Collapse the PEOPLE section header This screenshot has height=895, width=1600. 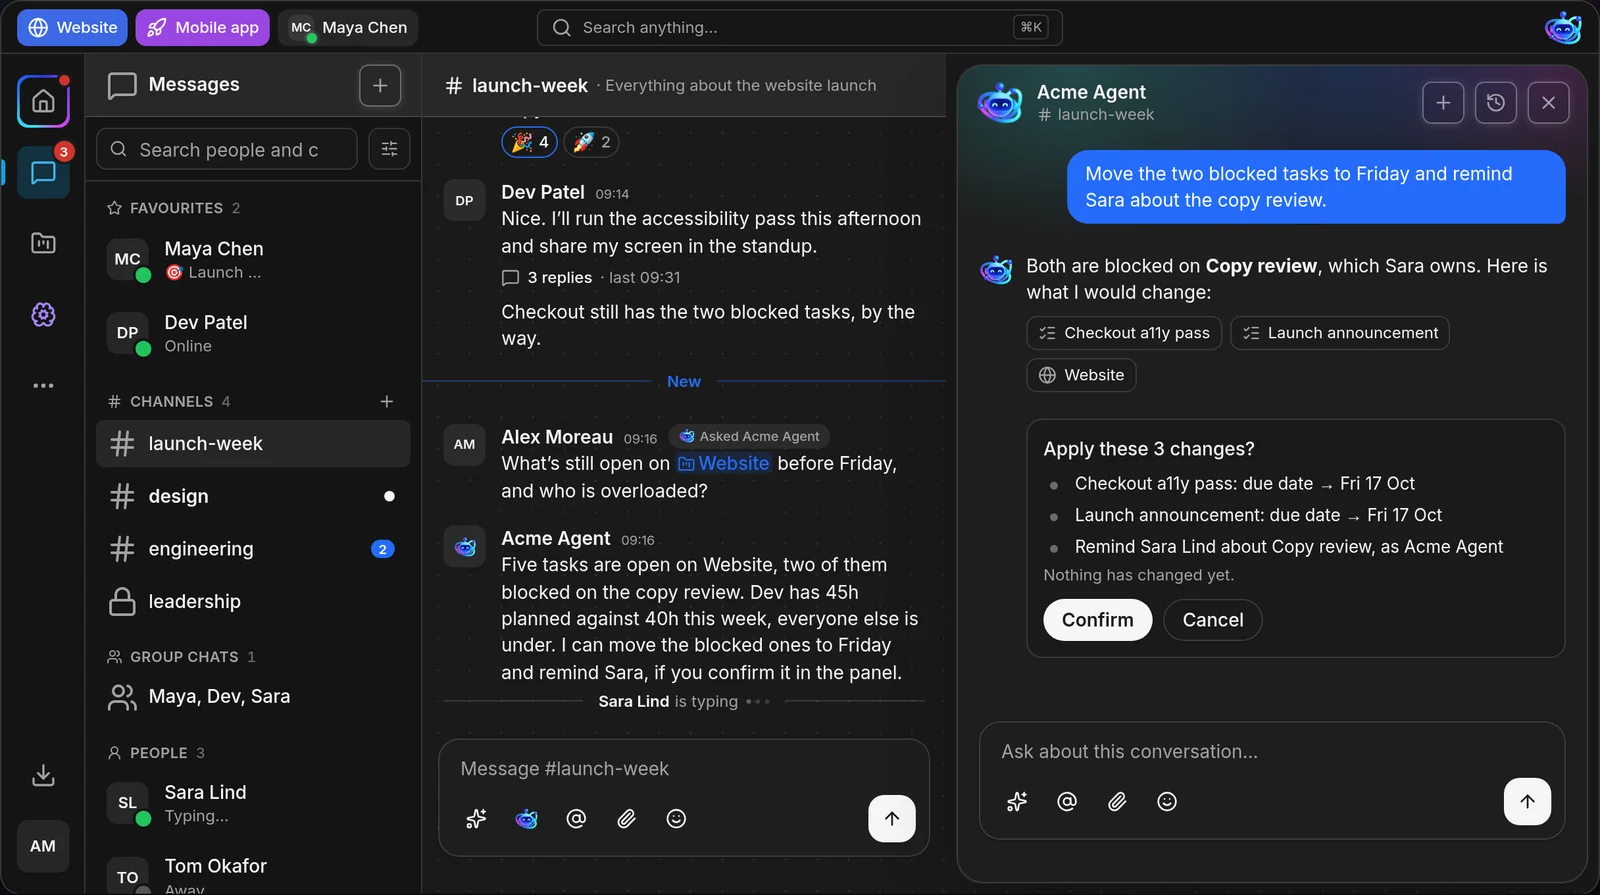point(155,753)
